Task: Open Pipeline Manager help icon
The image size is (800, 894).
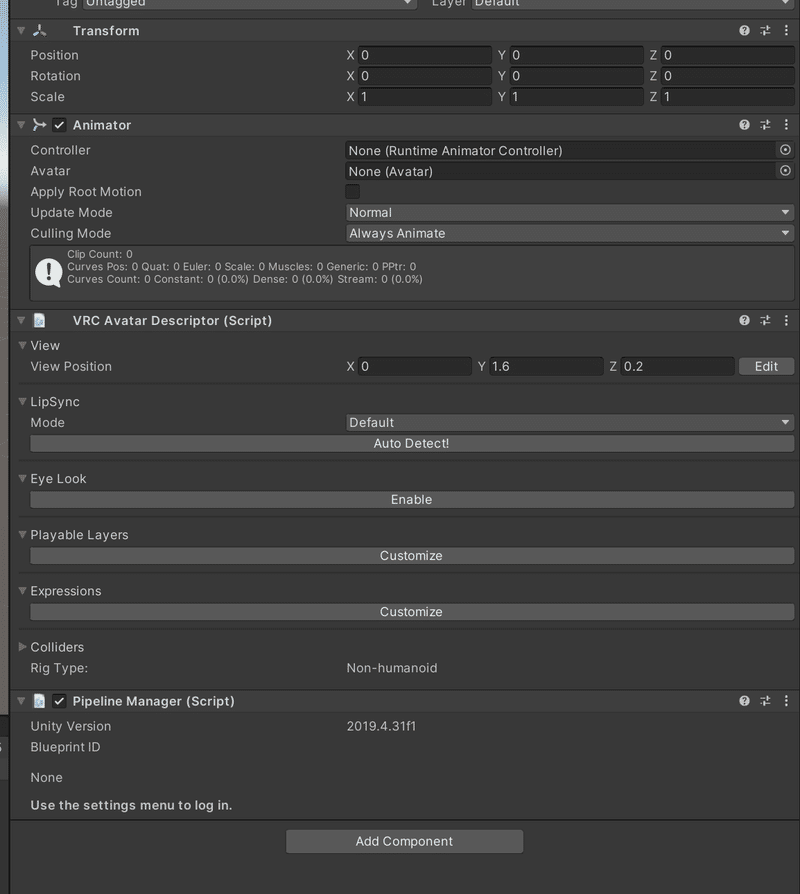Action: tap(744, 701)
